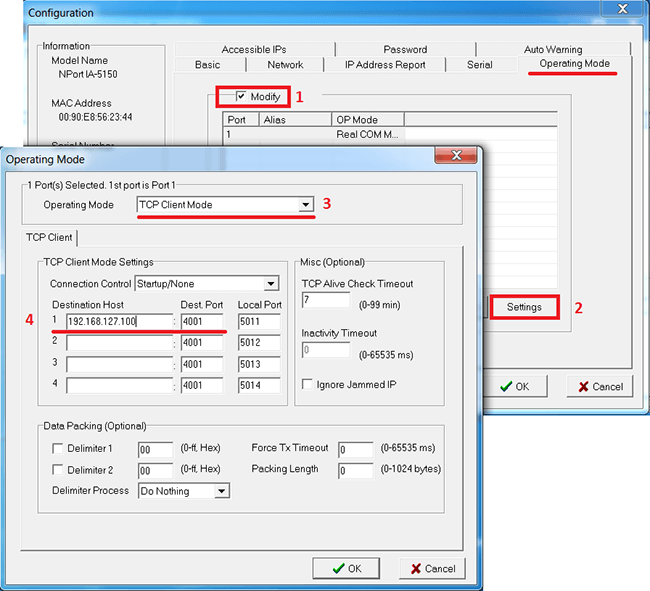Click the Force Tx Timeout field
Image resolution: width=650 pixels, height=591 pixels.
pos(356,449)
